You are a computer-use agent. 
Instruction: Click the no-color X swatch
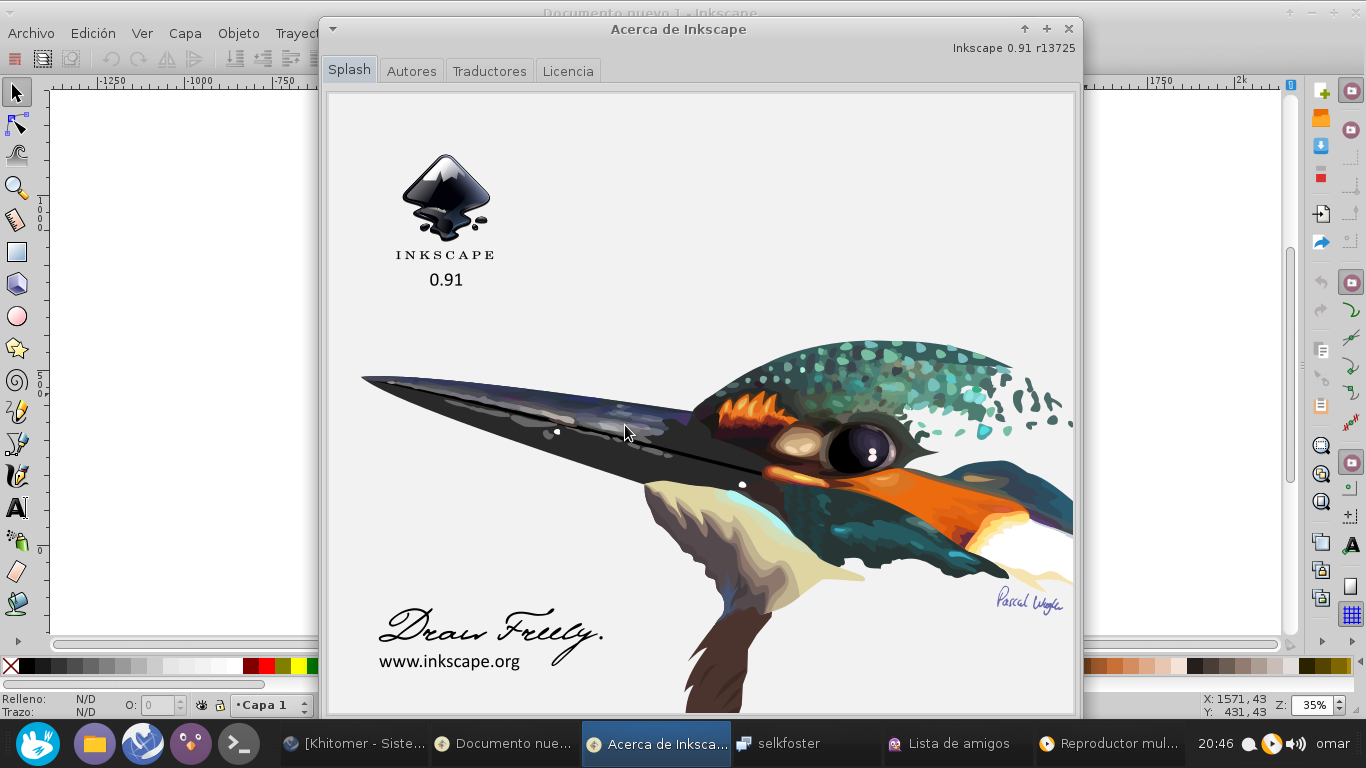(10, 666)
